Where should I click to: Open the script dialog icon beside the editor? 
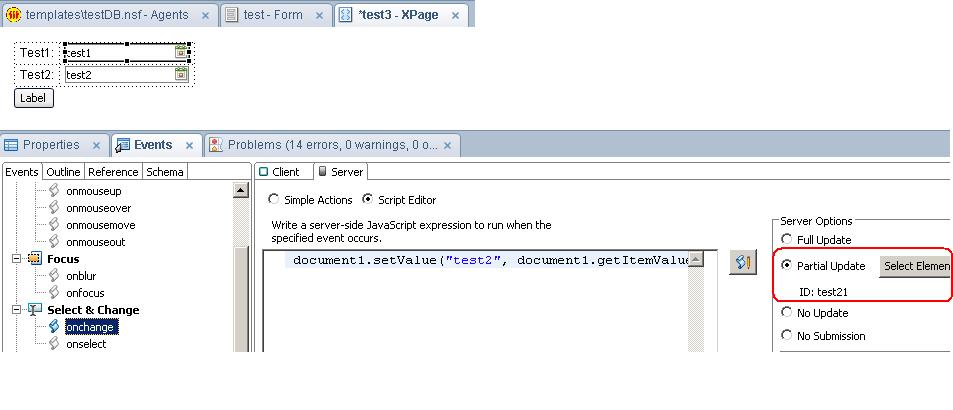click(x=742, y=263)
